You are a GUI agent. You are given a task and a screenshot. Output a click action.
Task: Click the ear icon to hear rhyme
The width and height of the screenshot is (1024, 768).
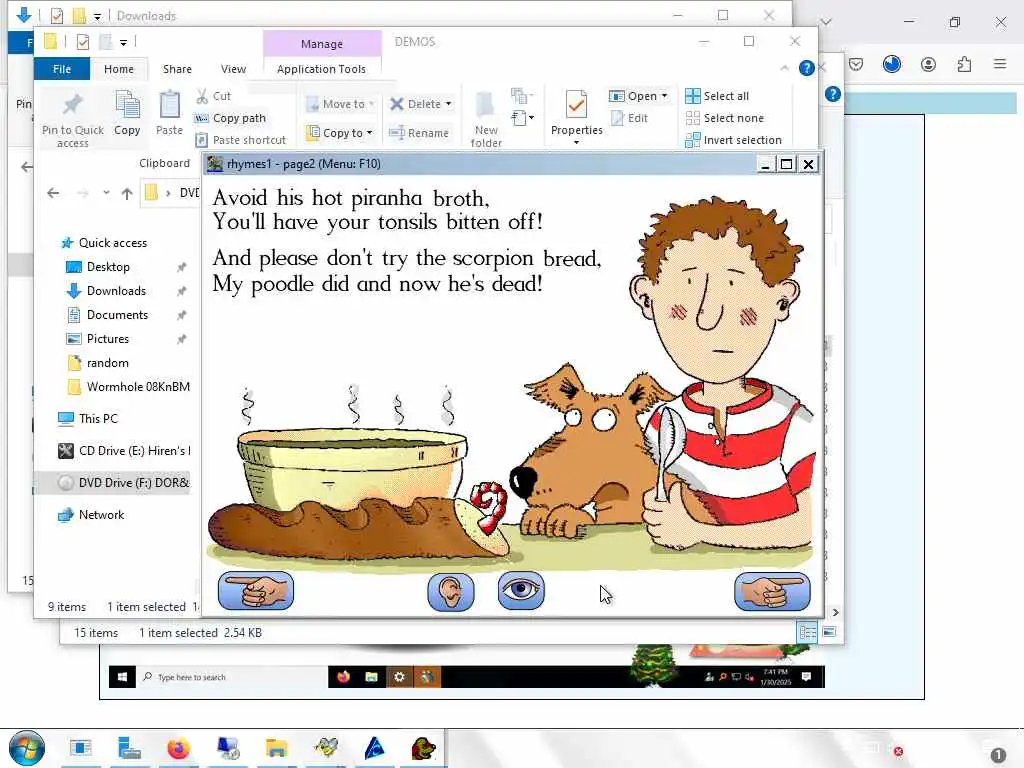(451, 592)
